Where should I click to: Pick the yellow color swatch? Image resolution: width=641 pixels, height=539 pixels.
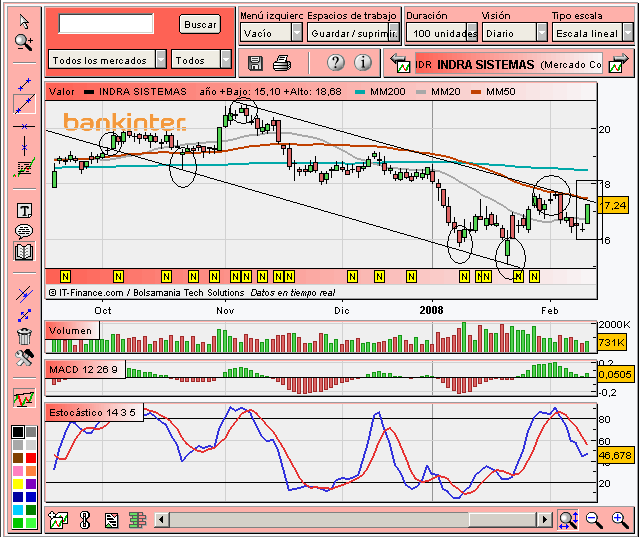18,484
